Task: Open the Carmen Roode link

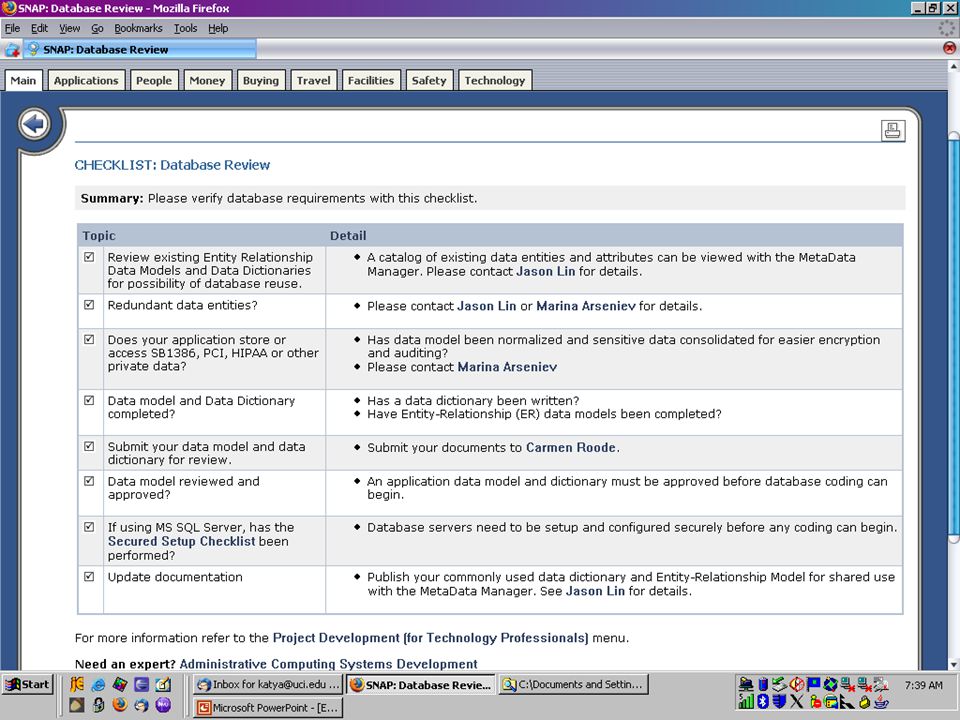Action: pos(571,448)
